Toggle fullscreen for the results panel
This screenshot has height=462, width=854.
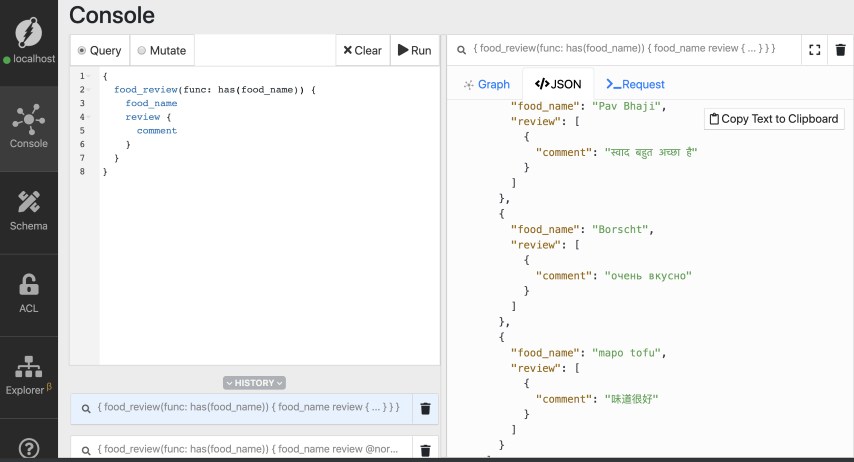coord(814,49)
